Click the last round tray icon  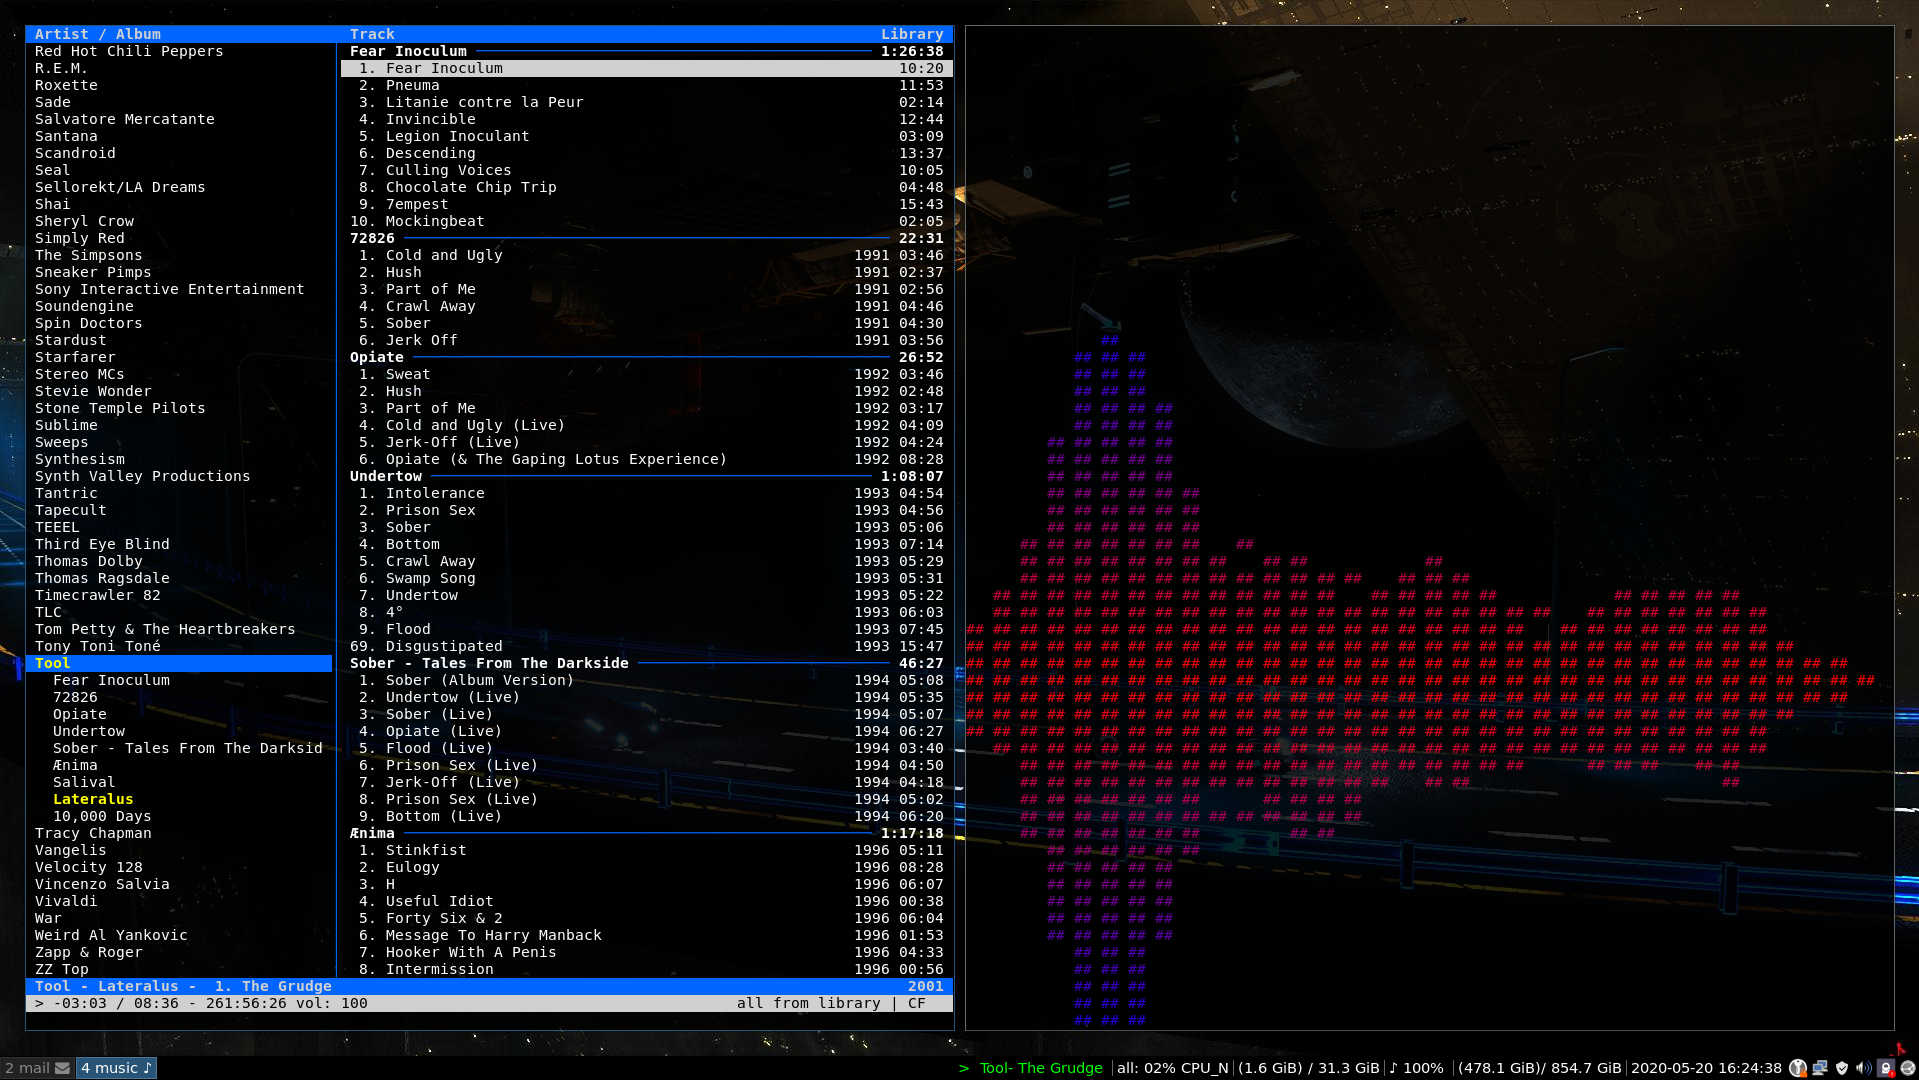[1908, 1068]
